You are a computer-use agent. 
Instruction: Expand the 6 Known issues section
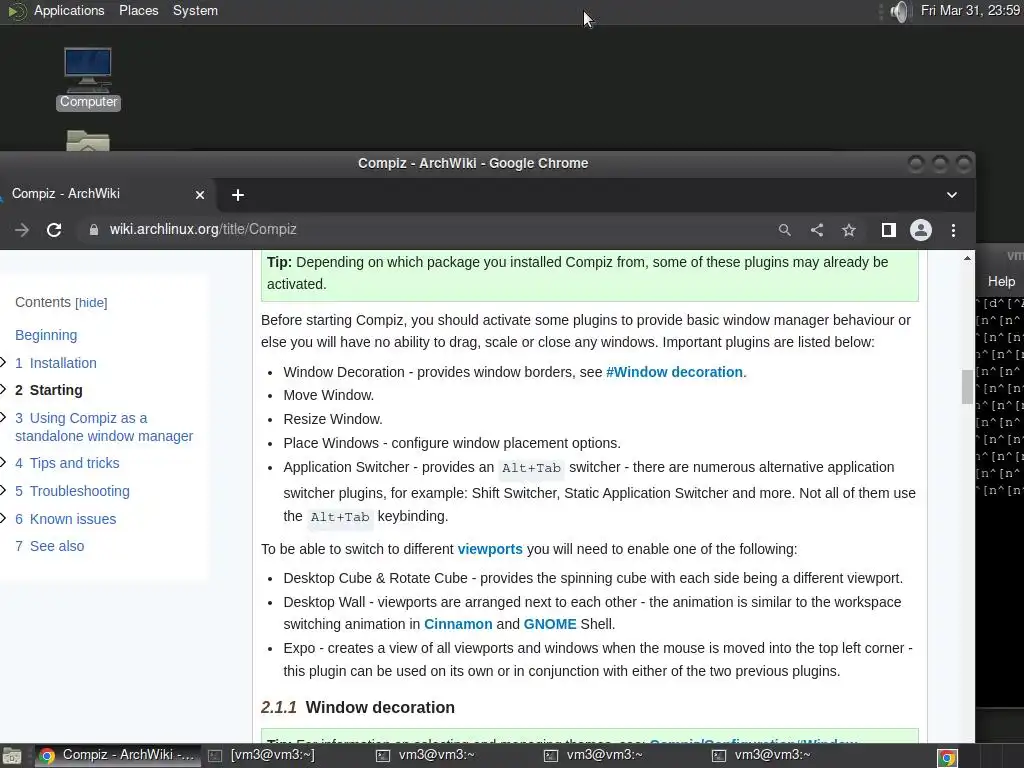coord(3,519)
